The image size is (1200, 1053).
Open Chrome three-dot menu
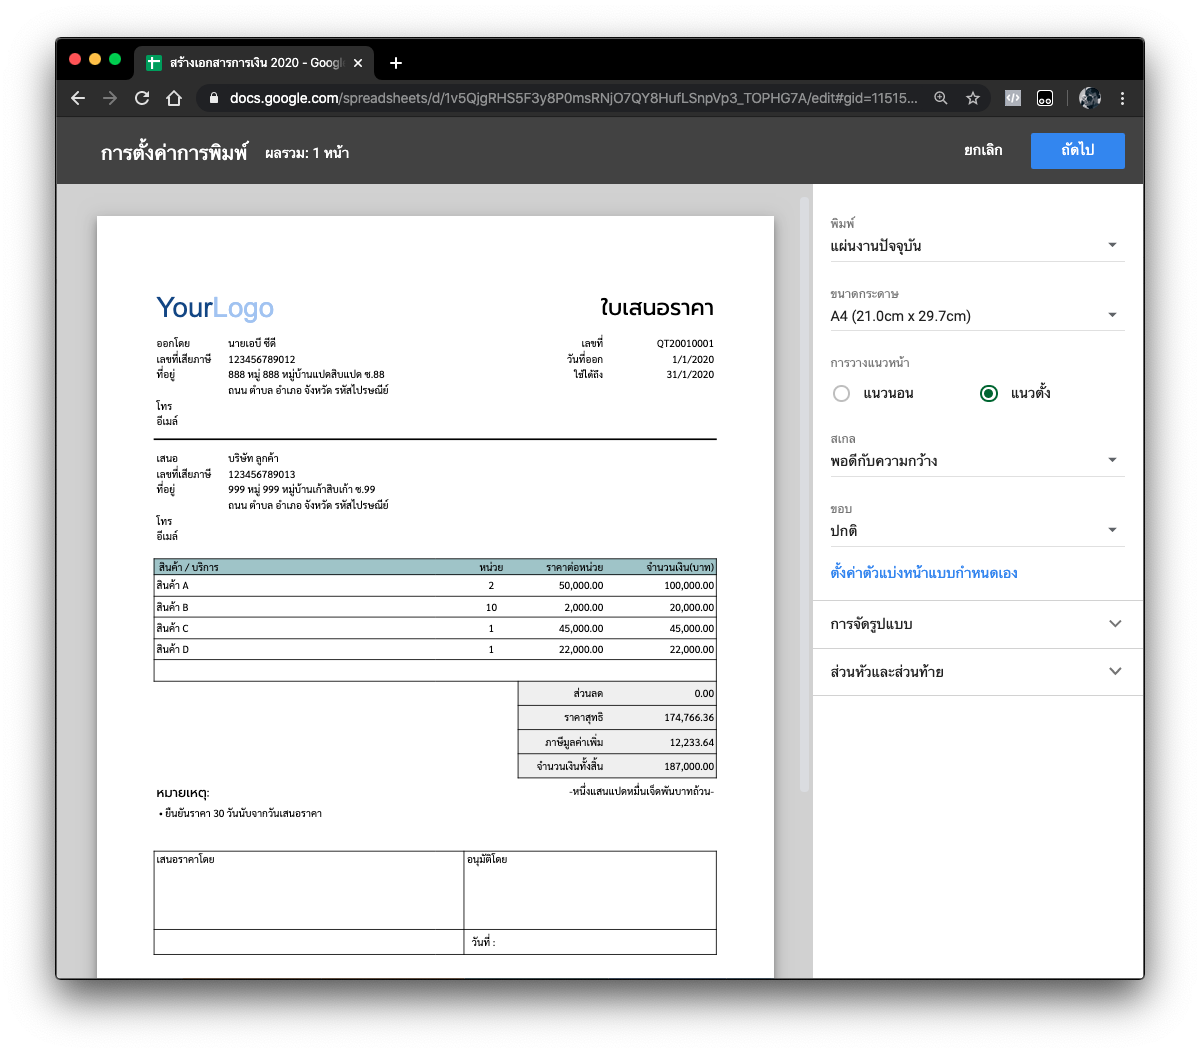pyautogui.click(x=1122, y=98)
